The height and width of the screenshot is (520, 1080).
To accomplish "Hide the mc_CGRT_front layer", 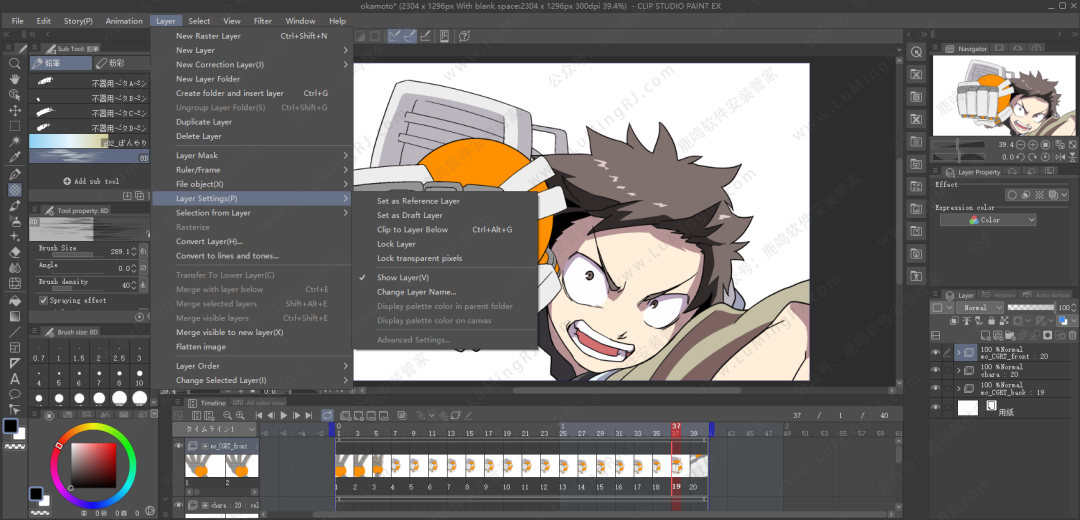I will point(936,353).
